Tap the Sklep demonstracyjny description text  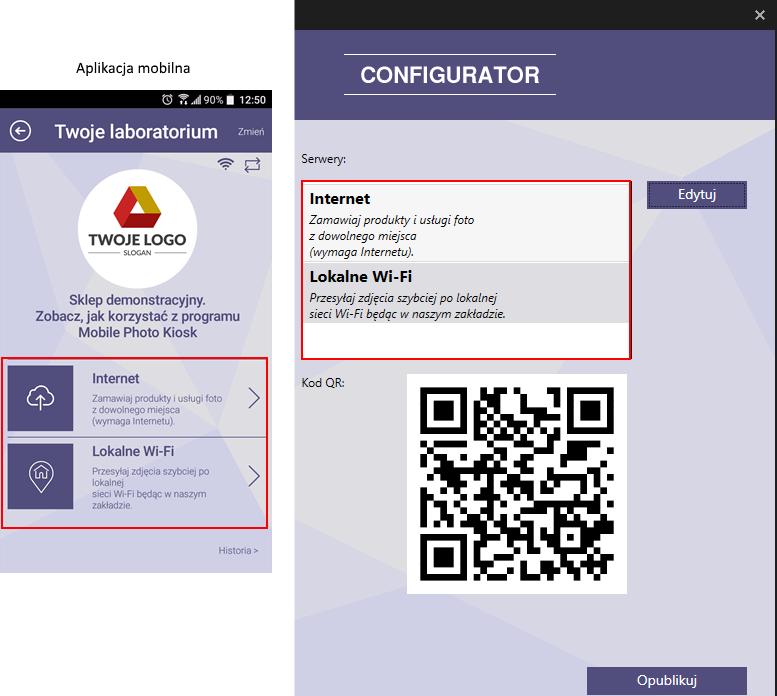click(x=138, y=316)
